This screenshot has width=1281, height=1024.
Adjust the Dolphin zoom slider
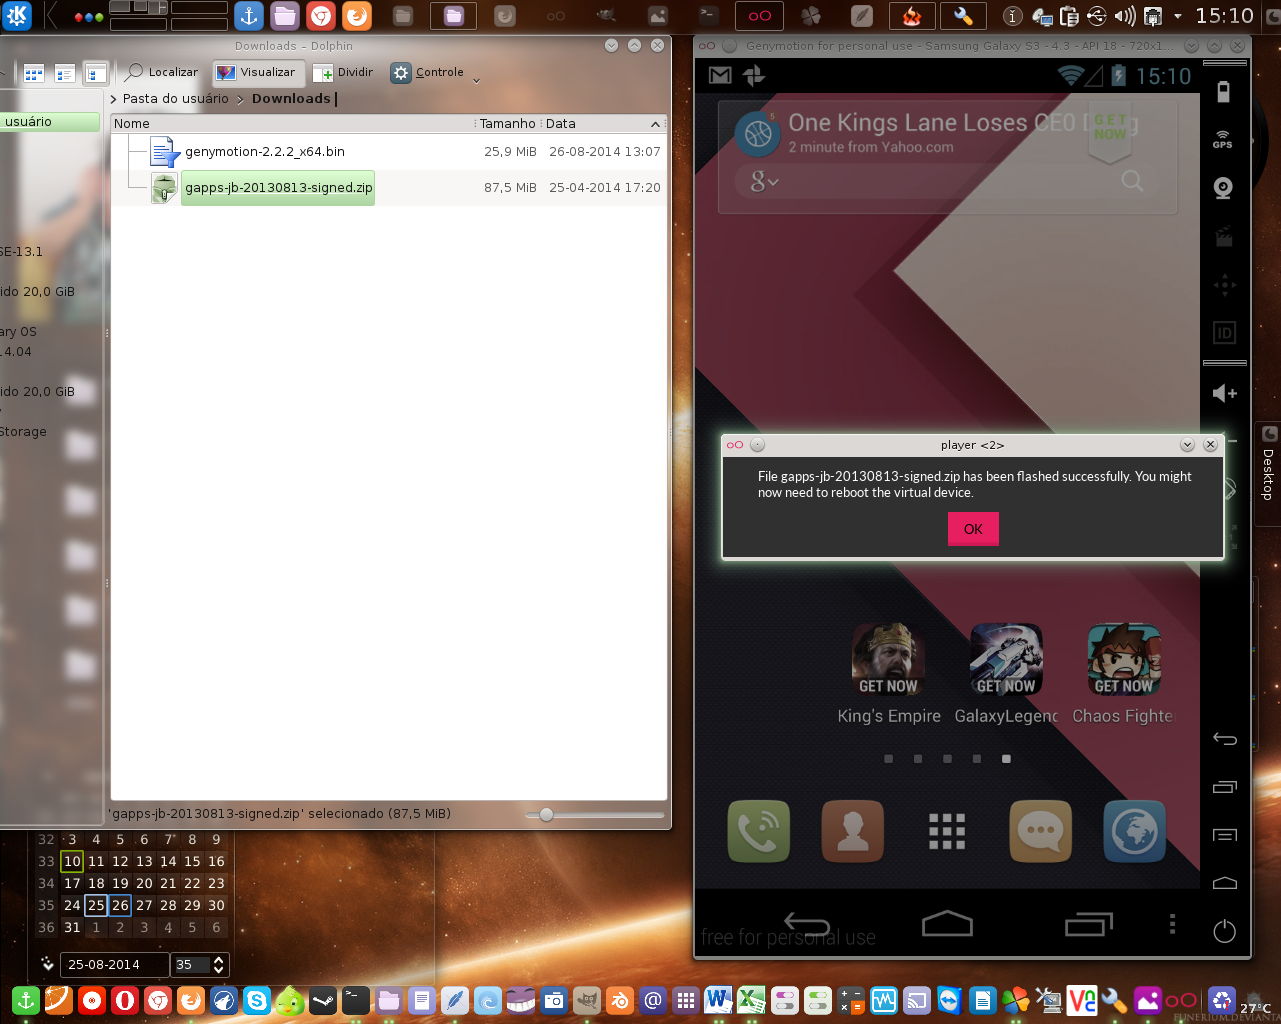coord(546,814)
